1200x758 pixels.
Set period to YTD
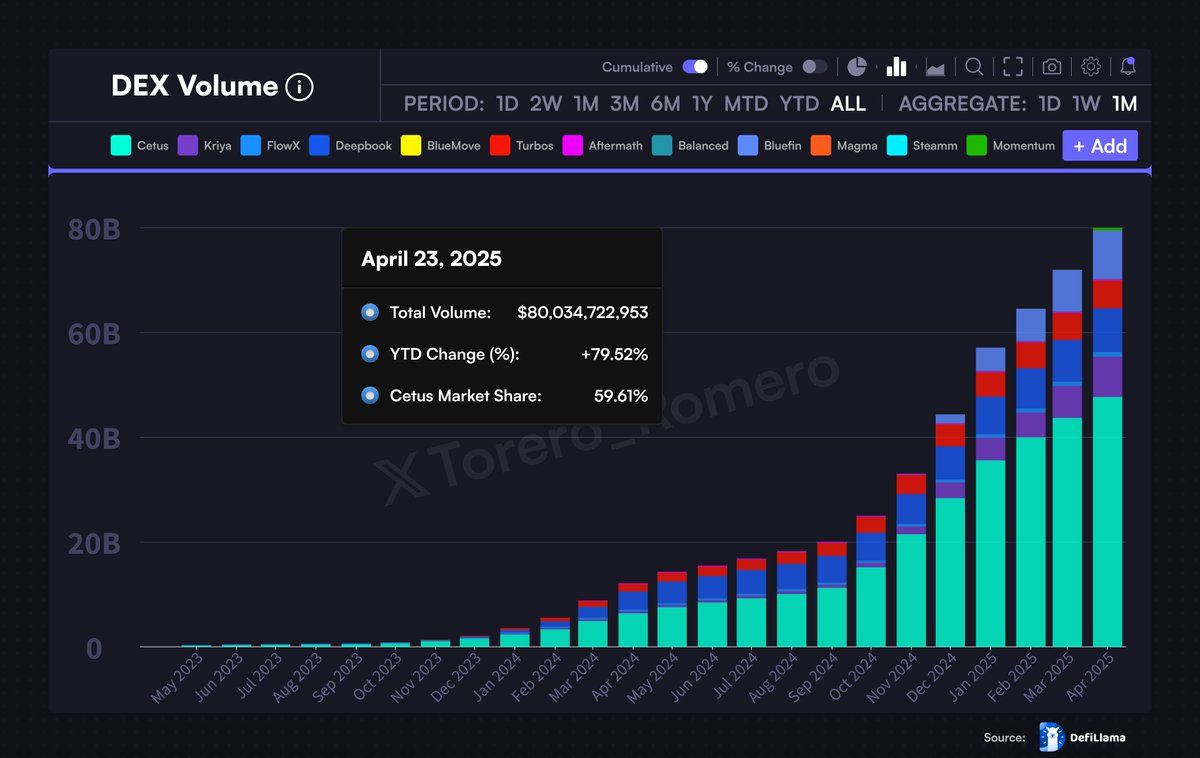(799, 104)
